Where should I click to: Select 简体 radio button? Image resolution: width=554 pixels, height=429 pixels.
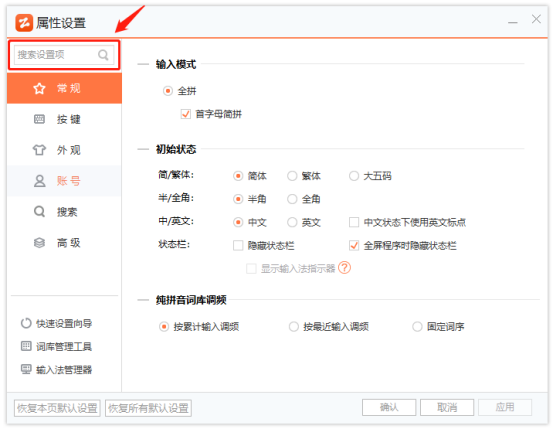[x=238, y=176]
